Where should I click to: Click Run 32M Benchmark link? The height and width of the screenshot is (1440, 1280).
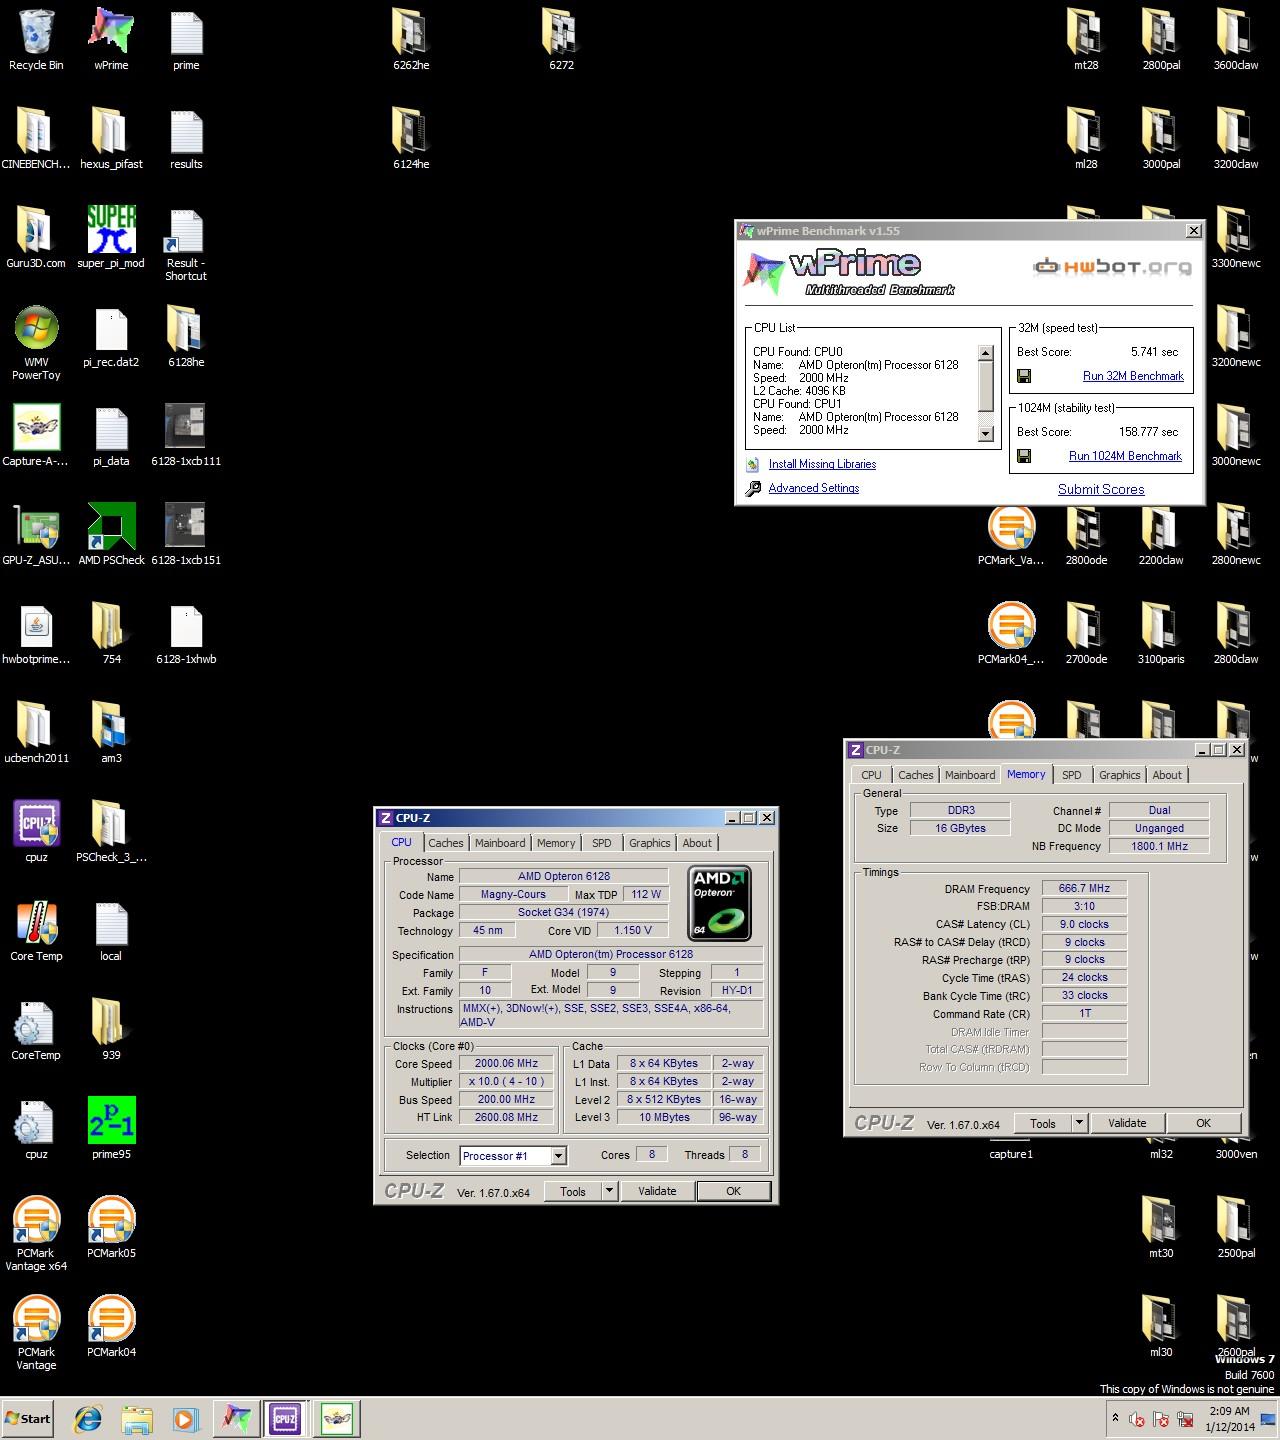(1133, 376)
